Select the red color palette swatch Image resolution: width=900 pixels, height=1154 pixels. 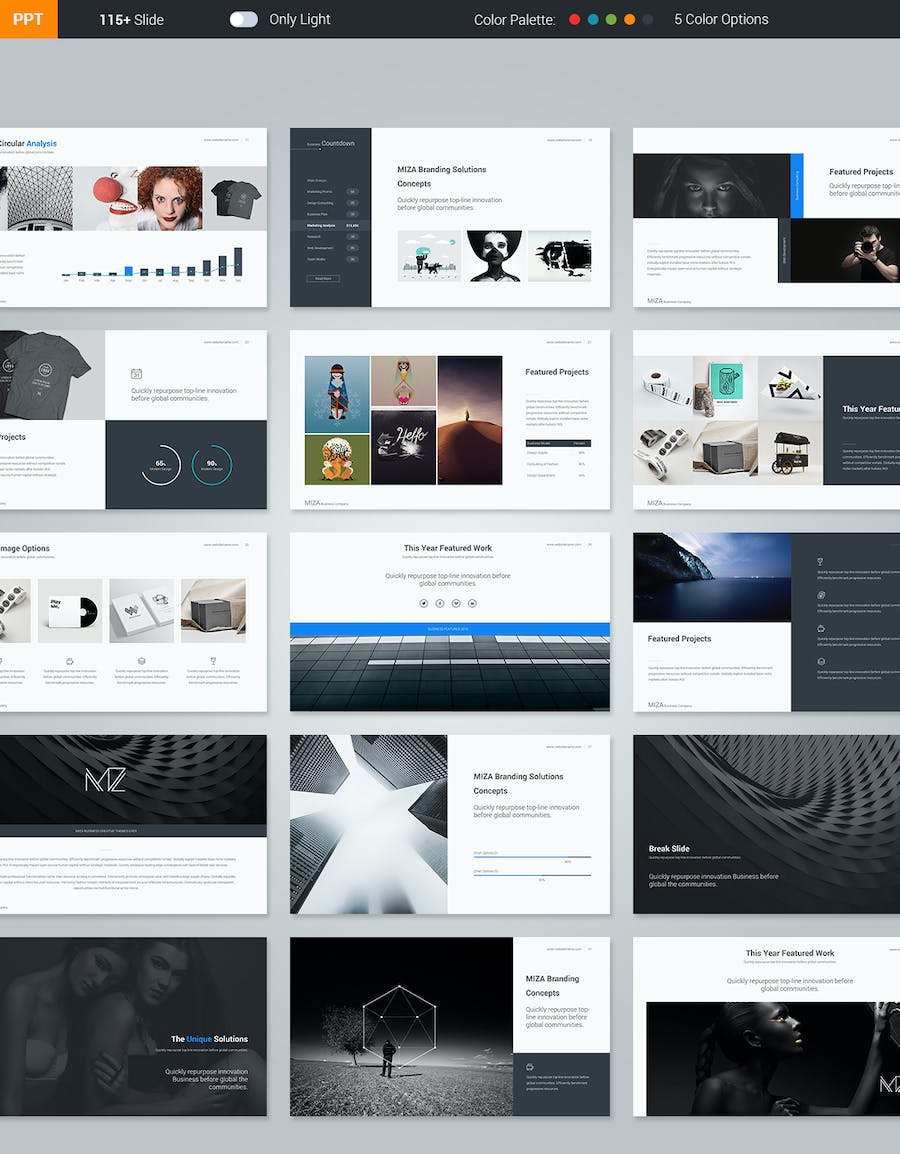(574, 19)
